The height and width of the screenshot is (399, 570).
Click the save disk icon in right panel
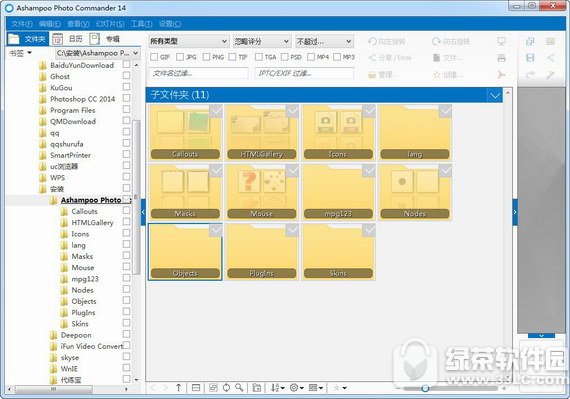coord(530,58)
